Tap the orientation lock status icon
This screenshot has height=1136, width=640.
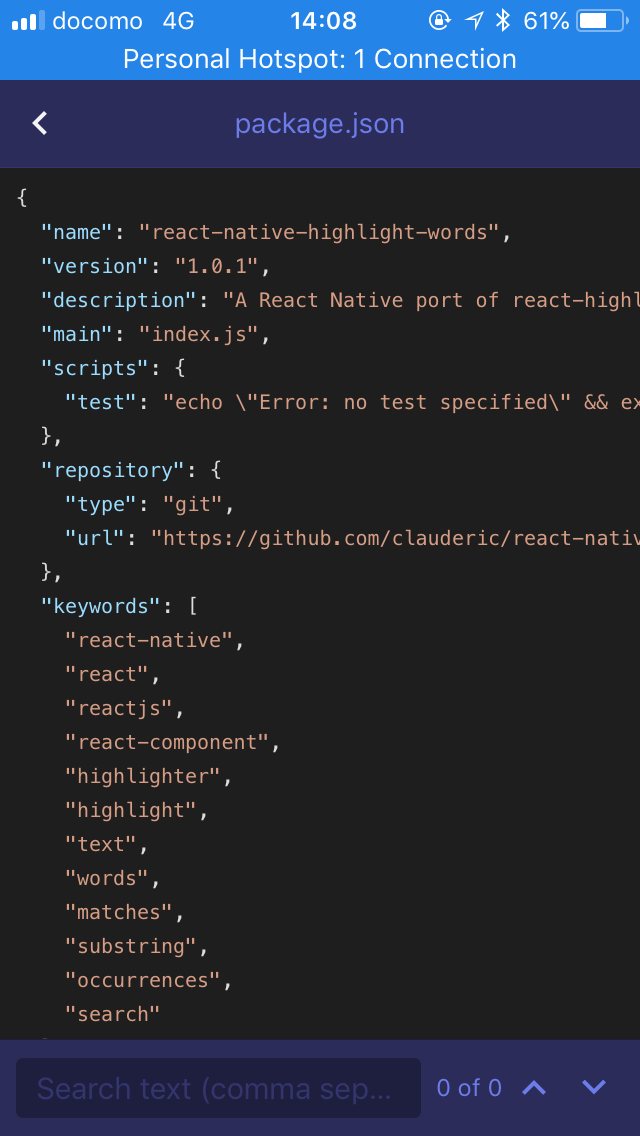click(439, 20)
